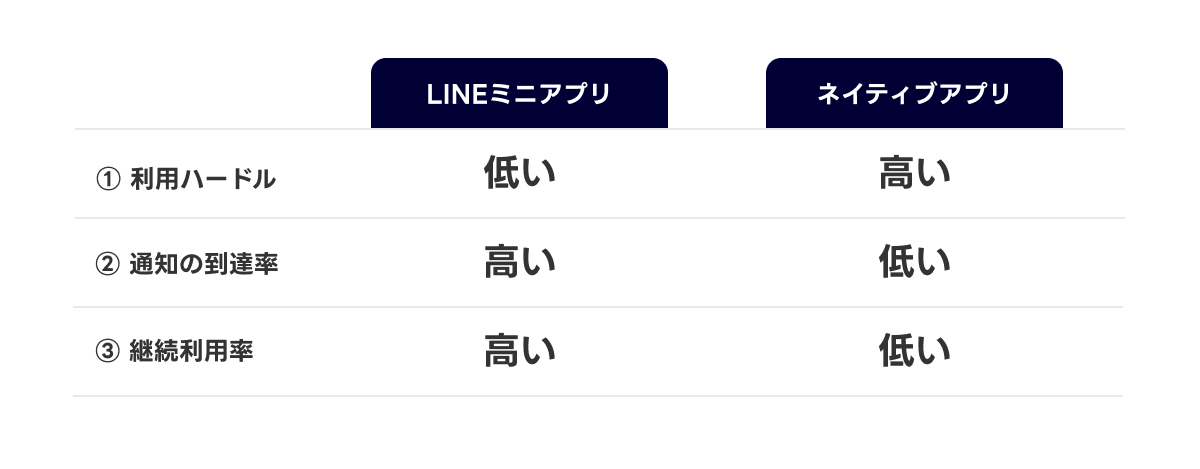Click 高い under LINEミニアプリ for 通知の到達率
This screenshot has height=469, width=1200.
519,262
